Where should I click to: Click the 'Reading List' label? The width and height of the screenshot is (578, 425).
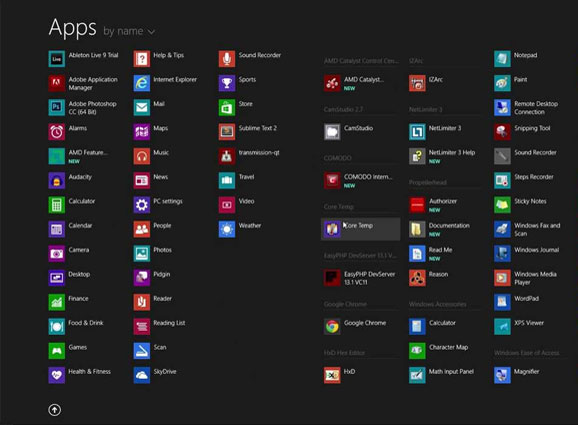pyautogui.click(x=169, y=323)
